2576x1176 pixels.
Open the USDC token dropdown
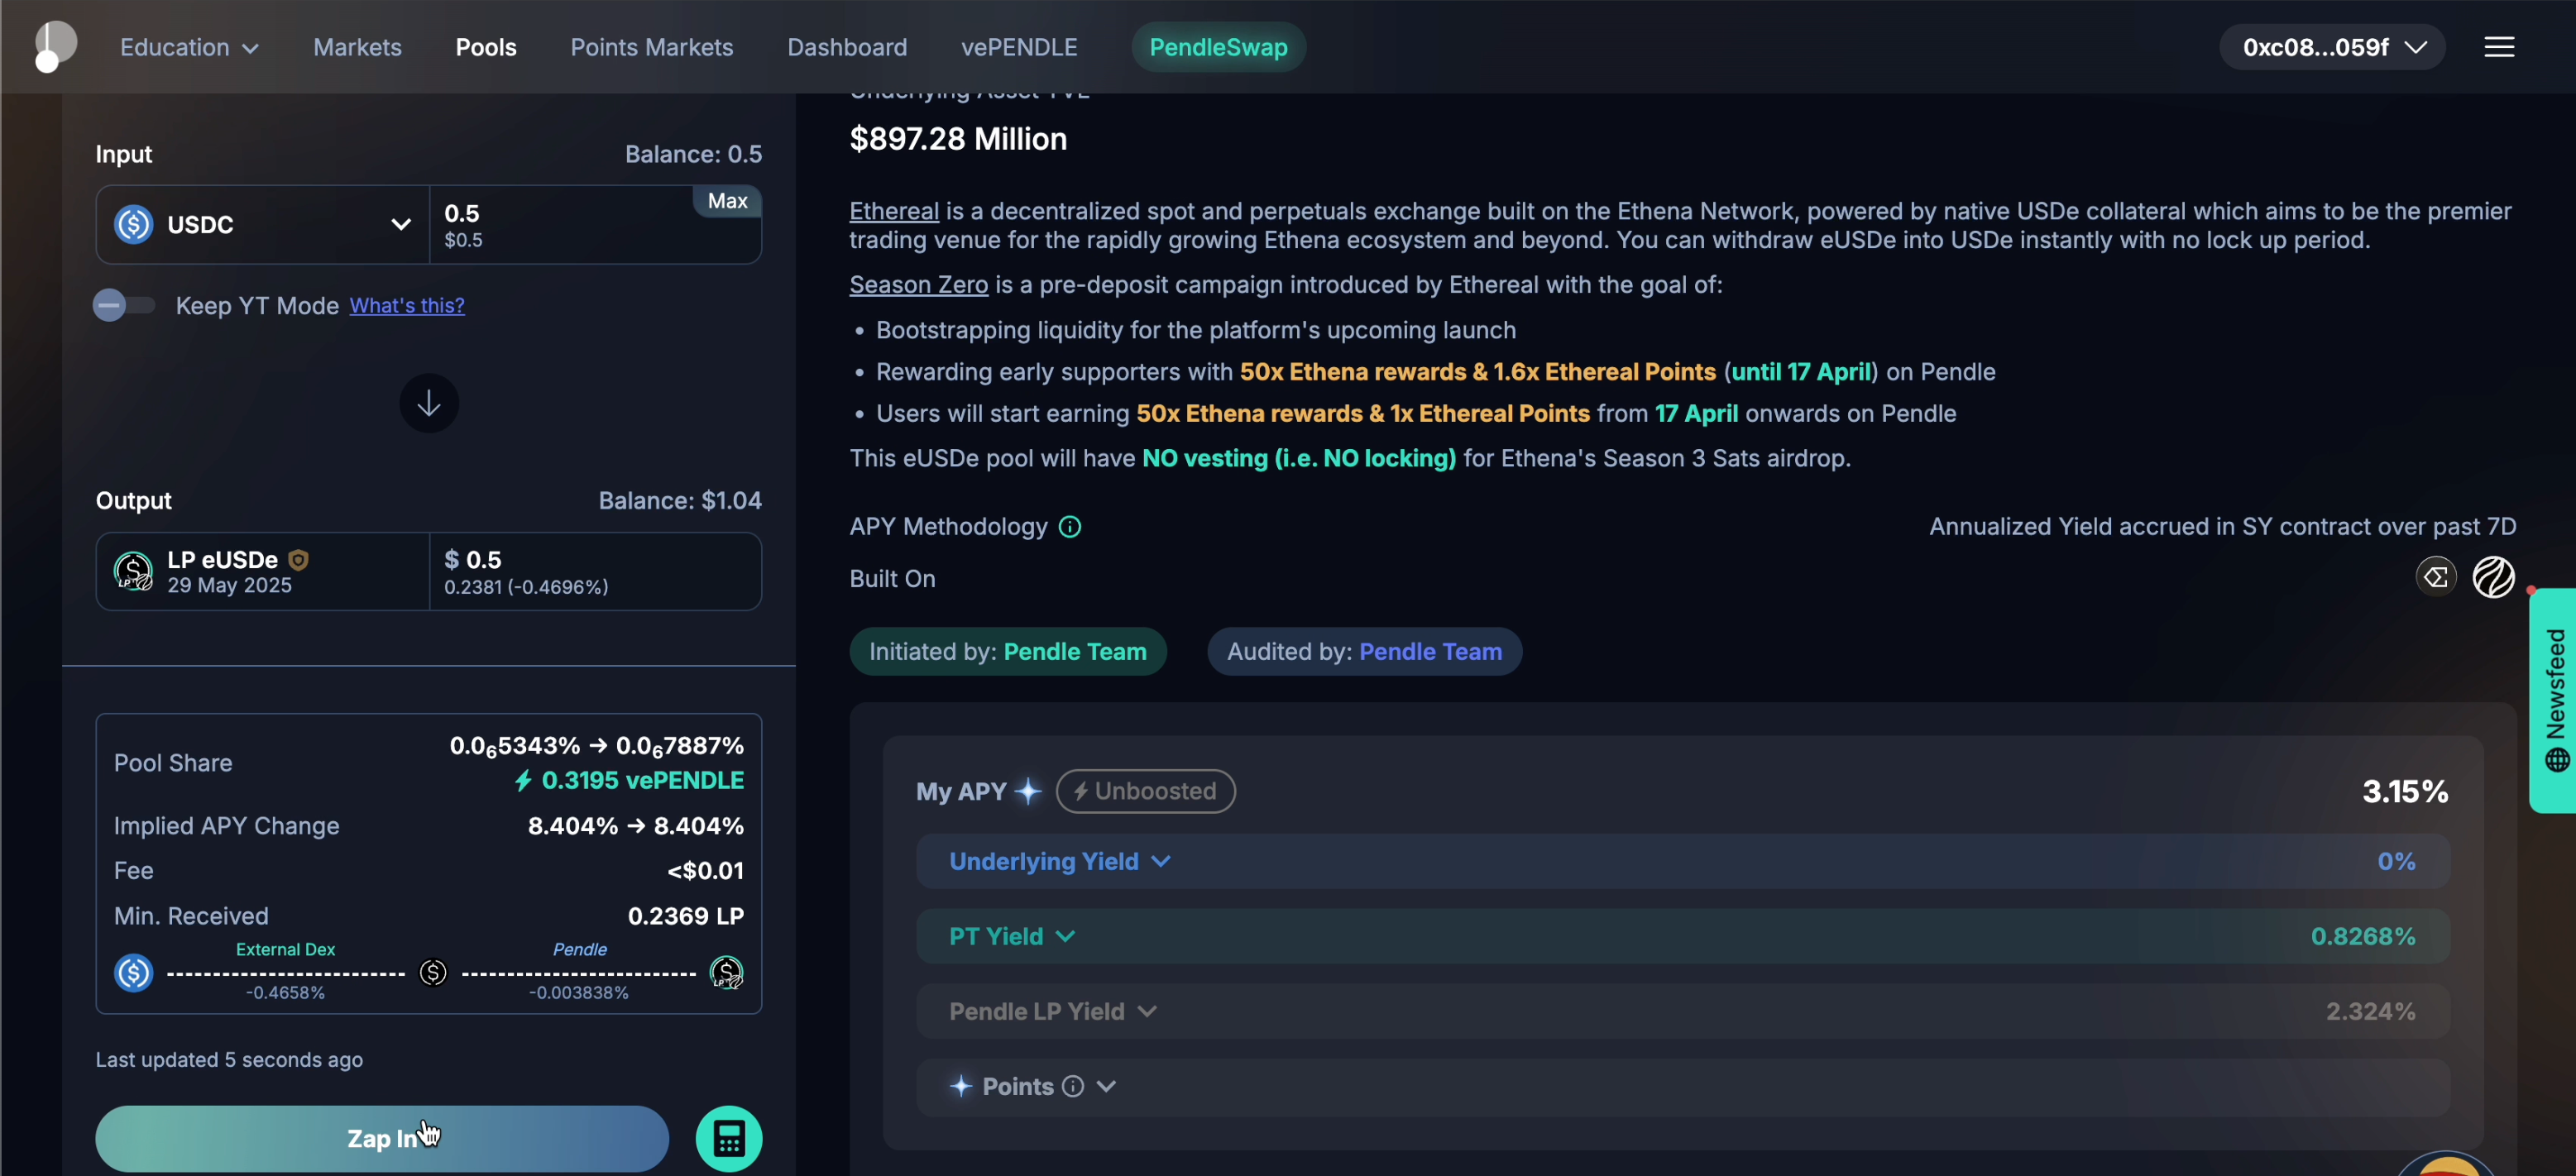pyautogui.click(x=263, y=224)
